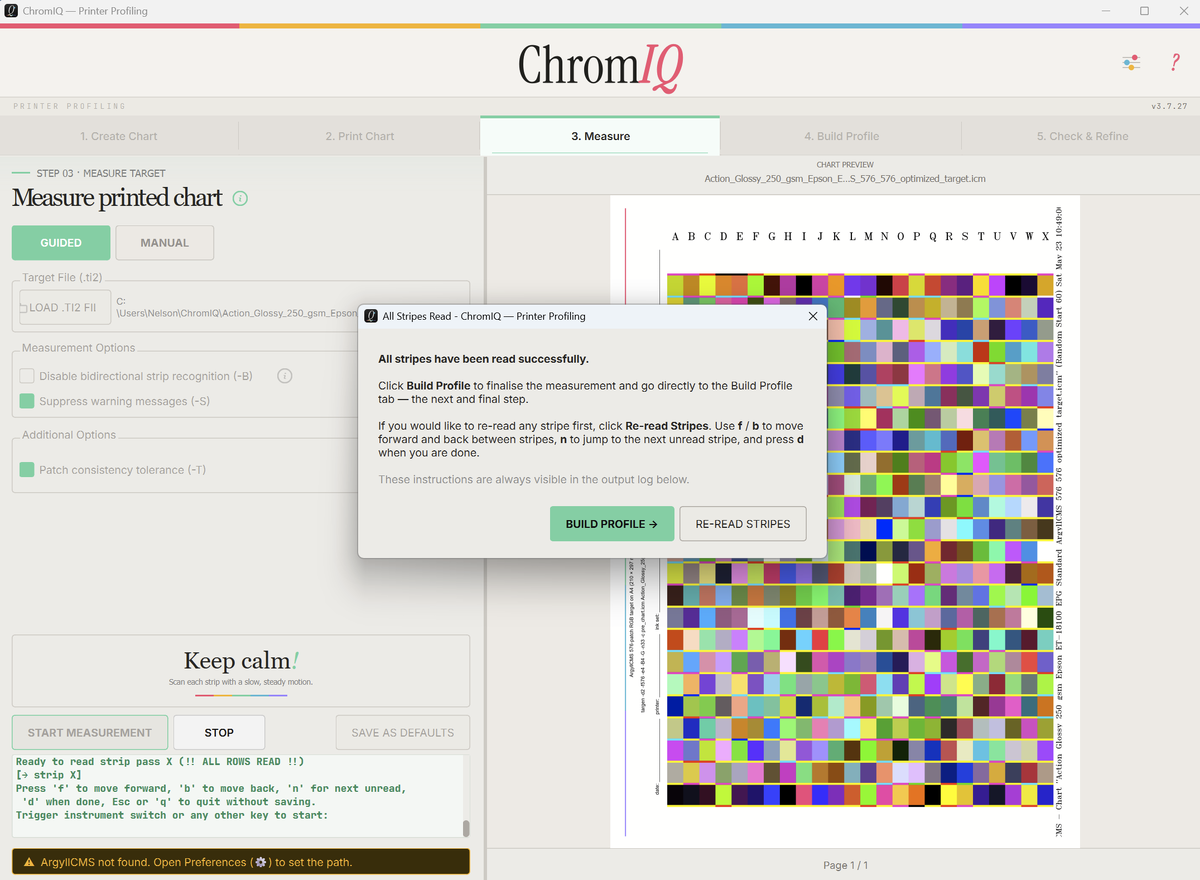The width and height of the screenshot is (1200, 880).
Task: Click 'Ready to read strip pass X' log line
Action: (x=160, y=762)
